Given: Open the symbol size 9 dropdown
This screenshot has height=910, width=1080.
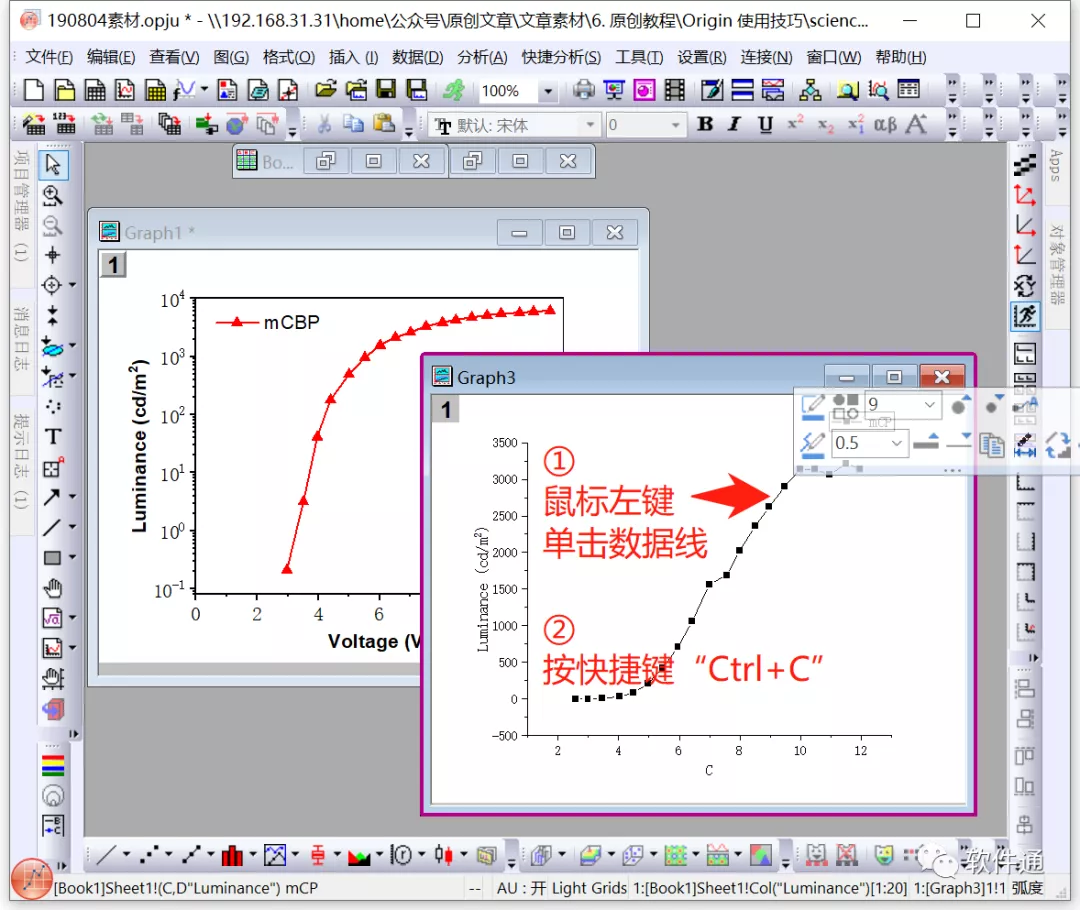Looking at the screenshot, I should (x=929, y=404).
